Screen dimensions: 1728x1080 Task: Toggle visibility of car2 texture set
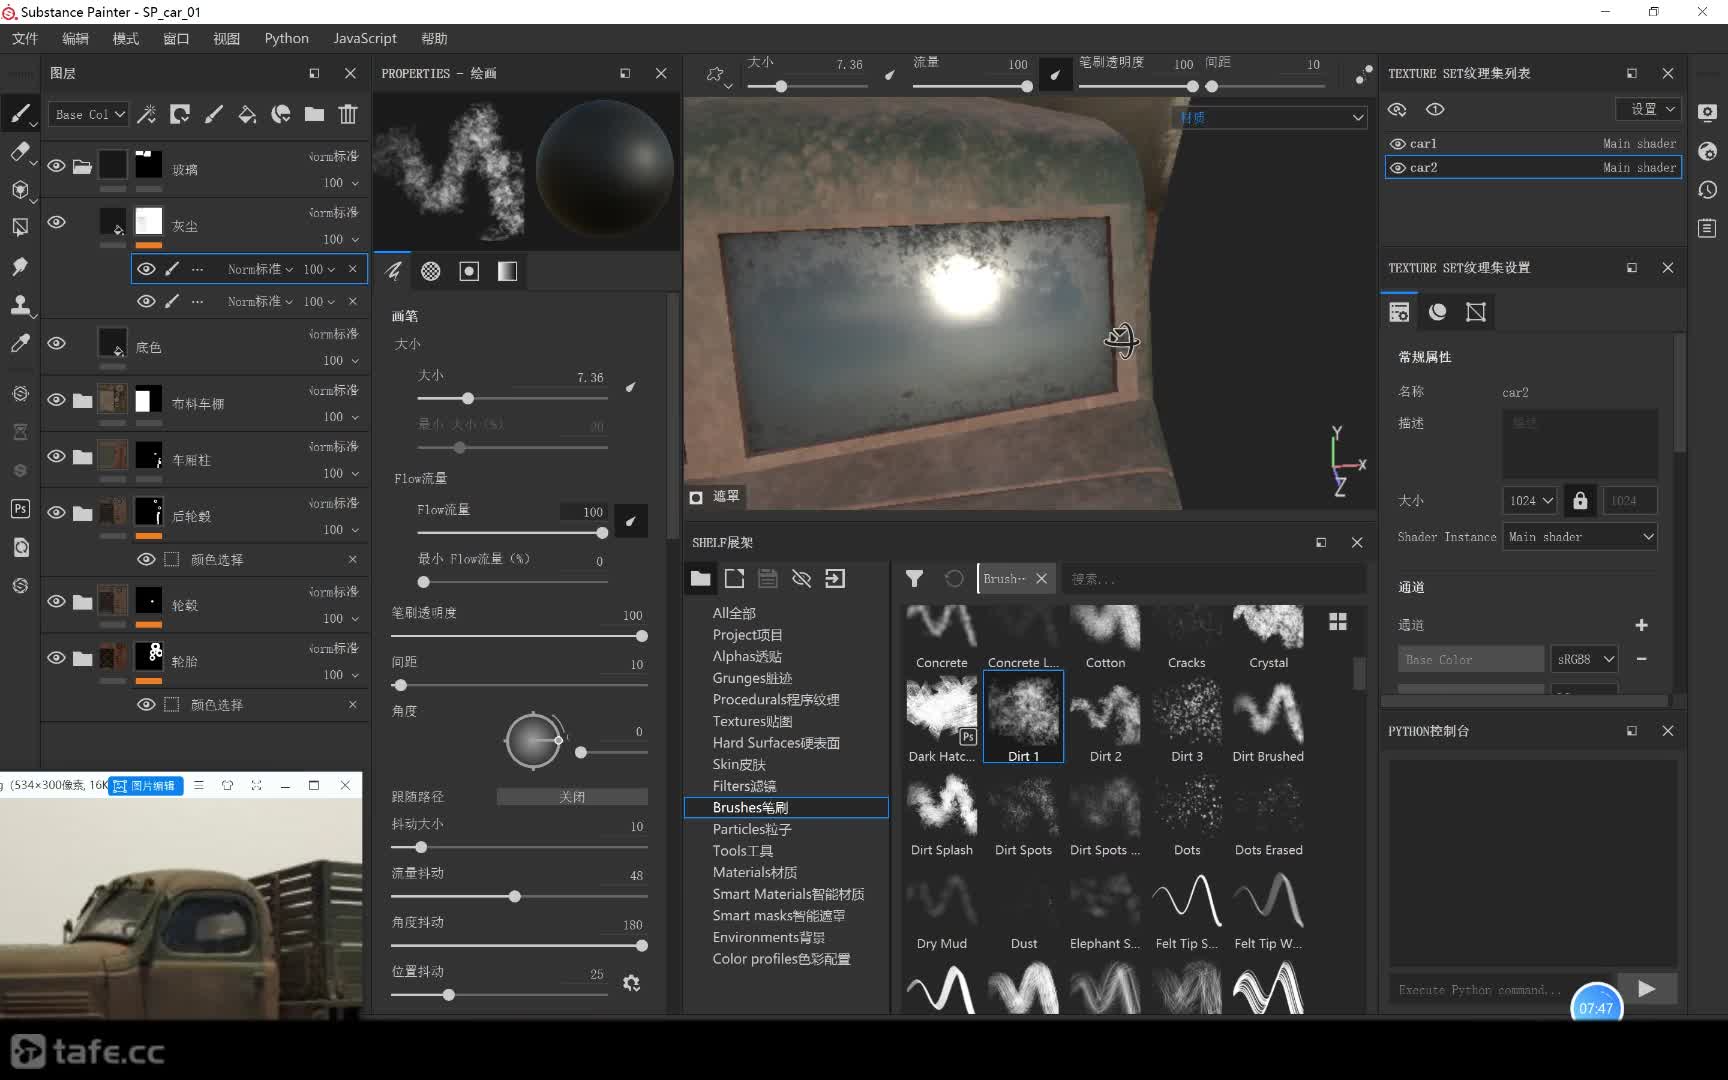1398,167
